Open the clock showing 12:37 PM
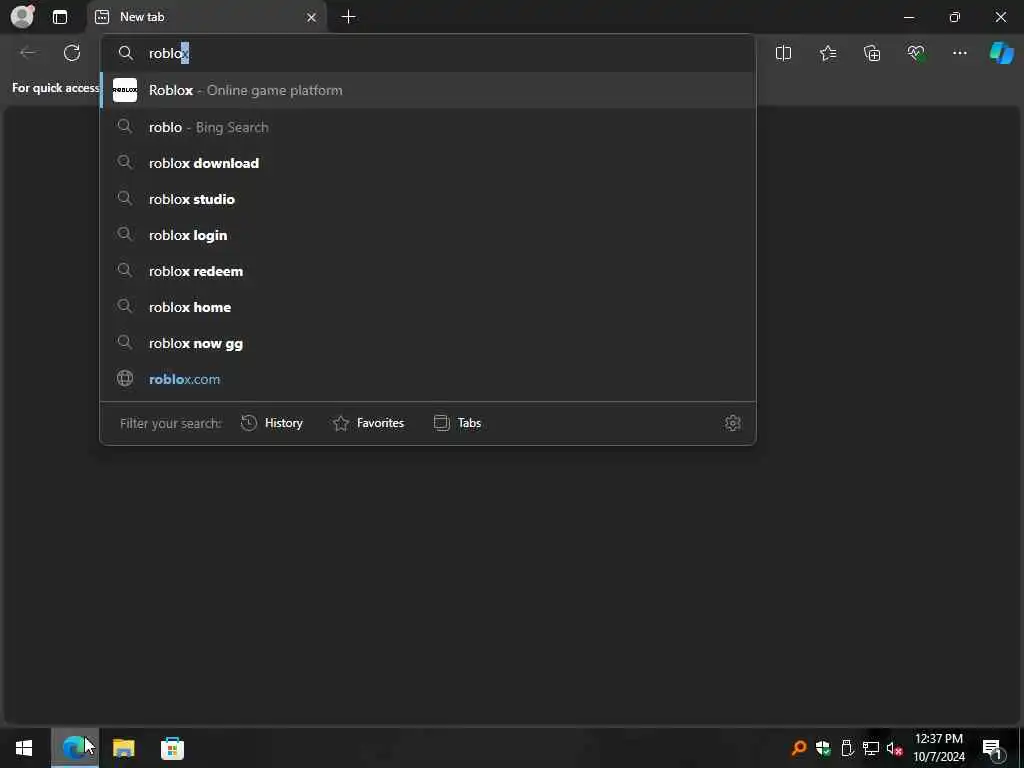The image size is (1024, 768). (x=938, y=748)
